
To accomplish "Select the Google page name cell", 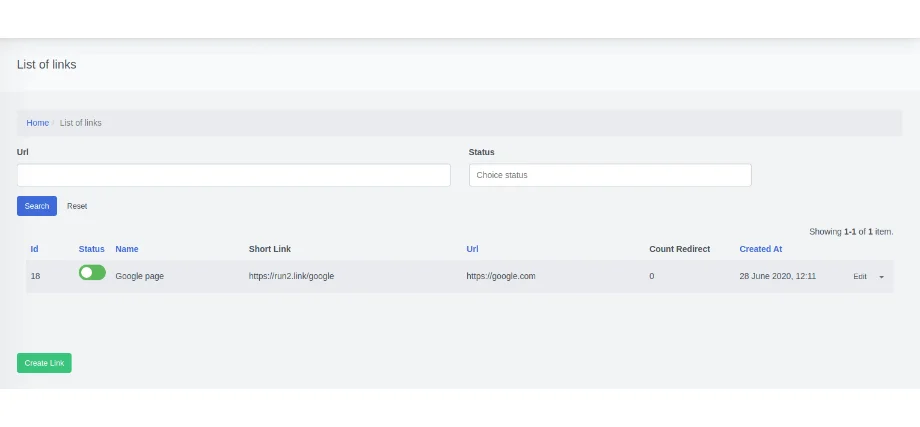I will [139, 276].
